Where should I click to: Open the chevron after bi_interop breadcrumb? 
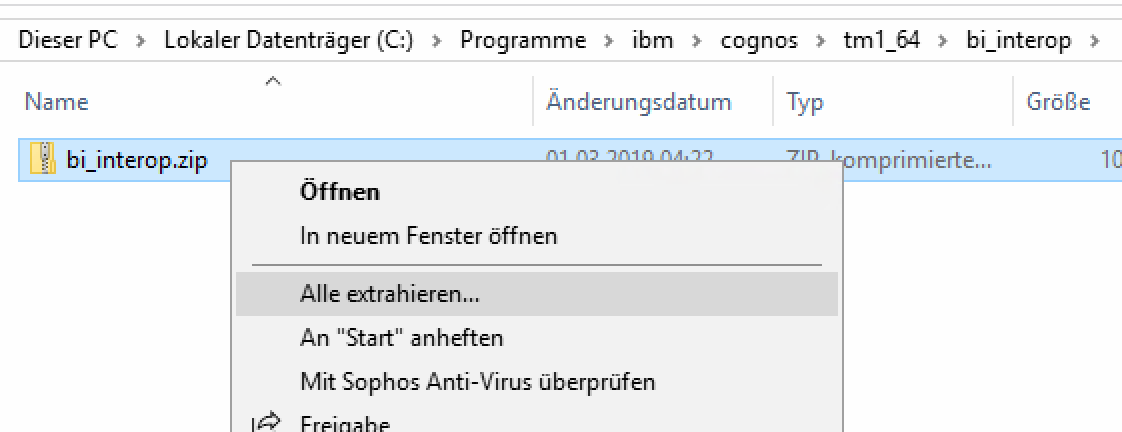coord(1095,41)
